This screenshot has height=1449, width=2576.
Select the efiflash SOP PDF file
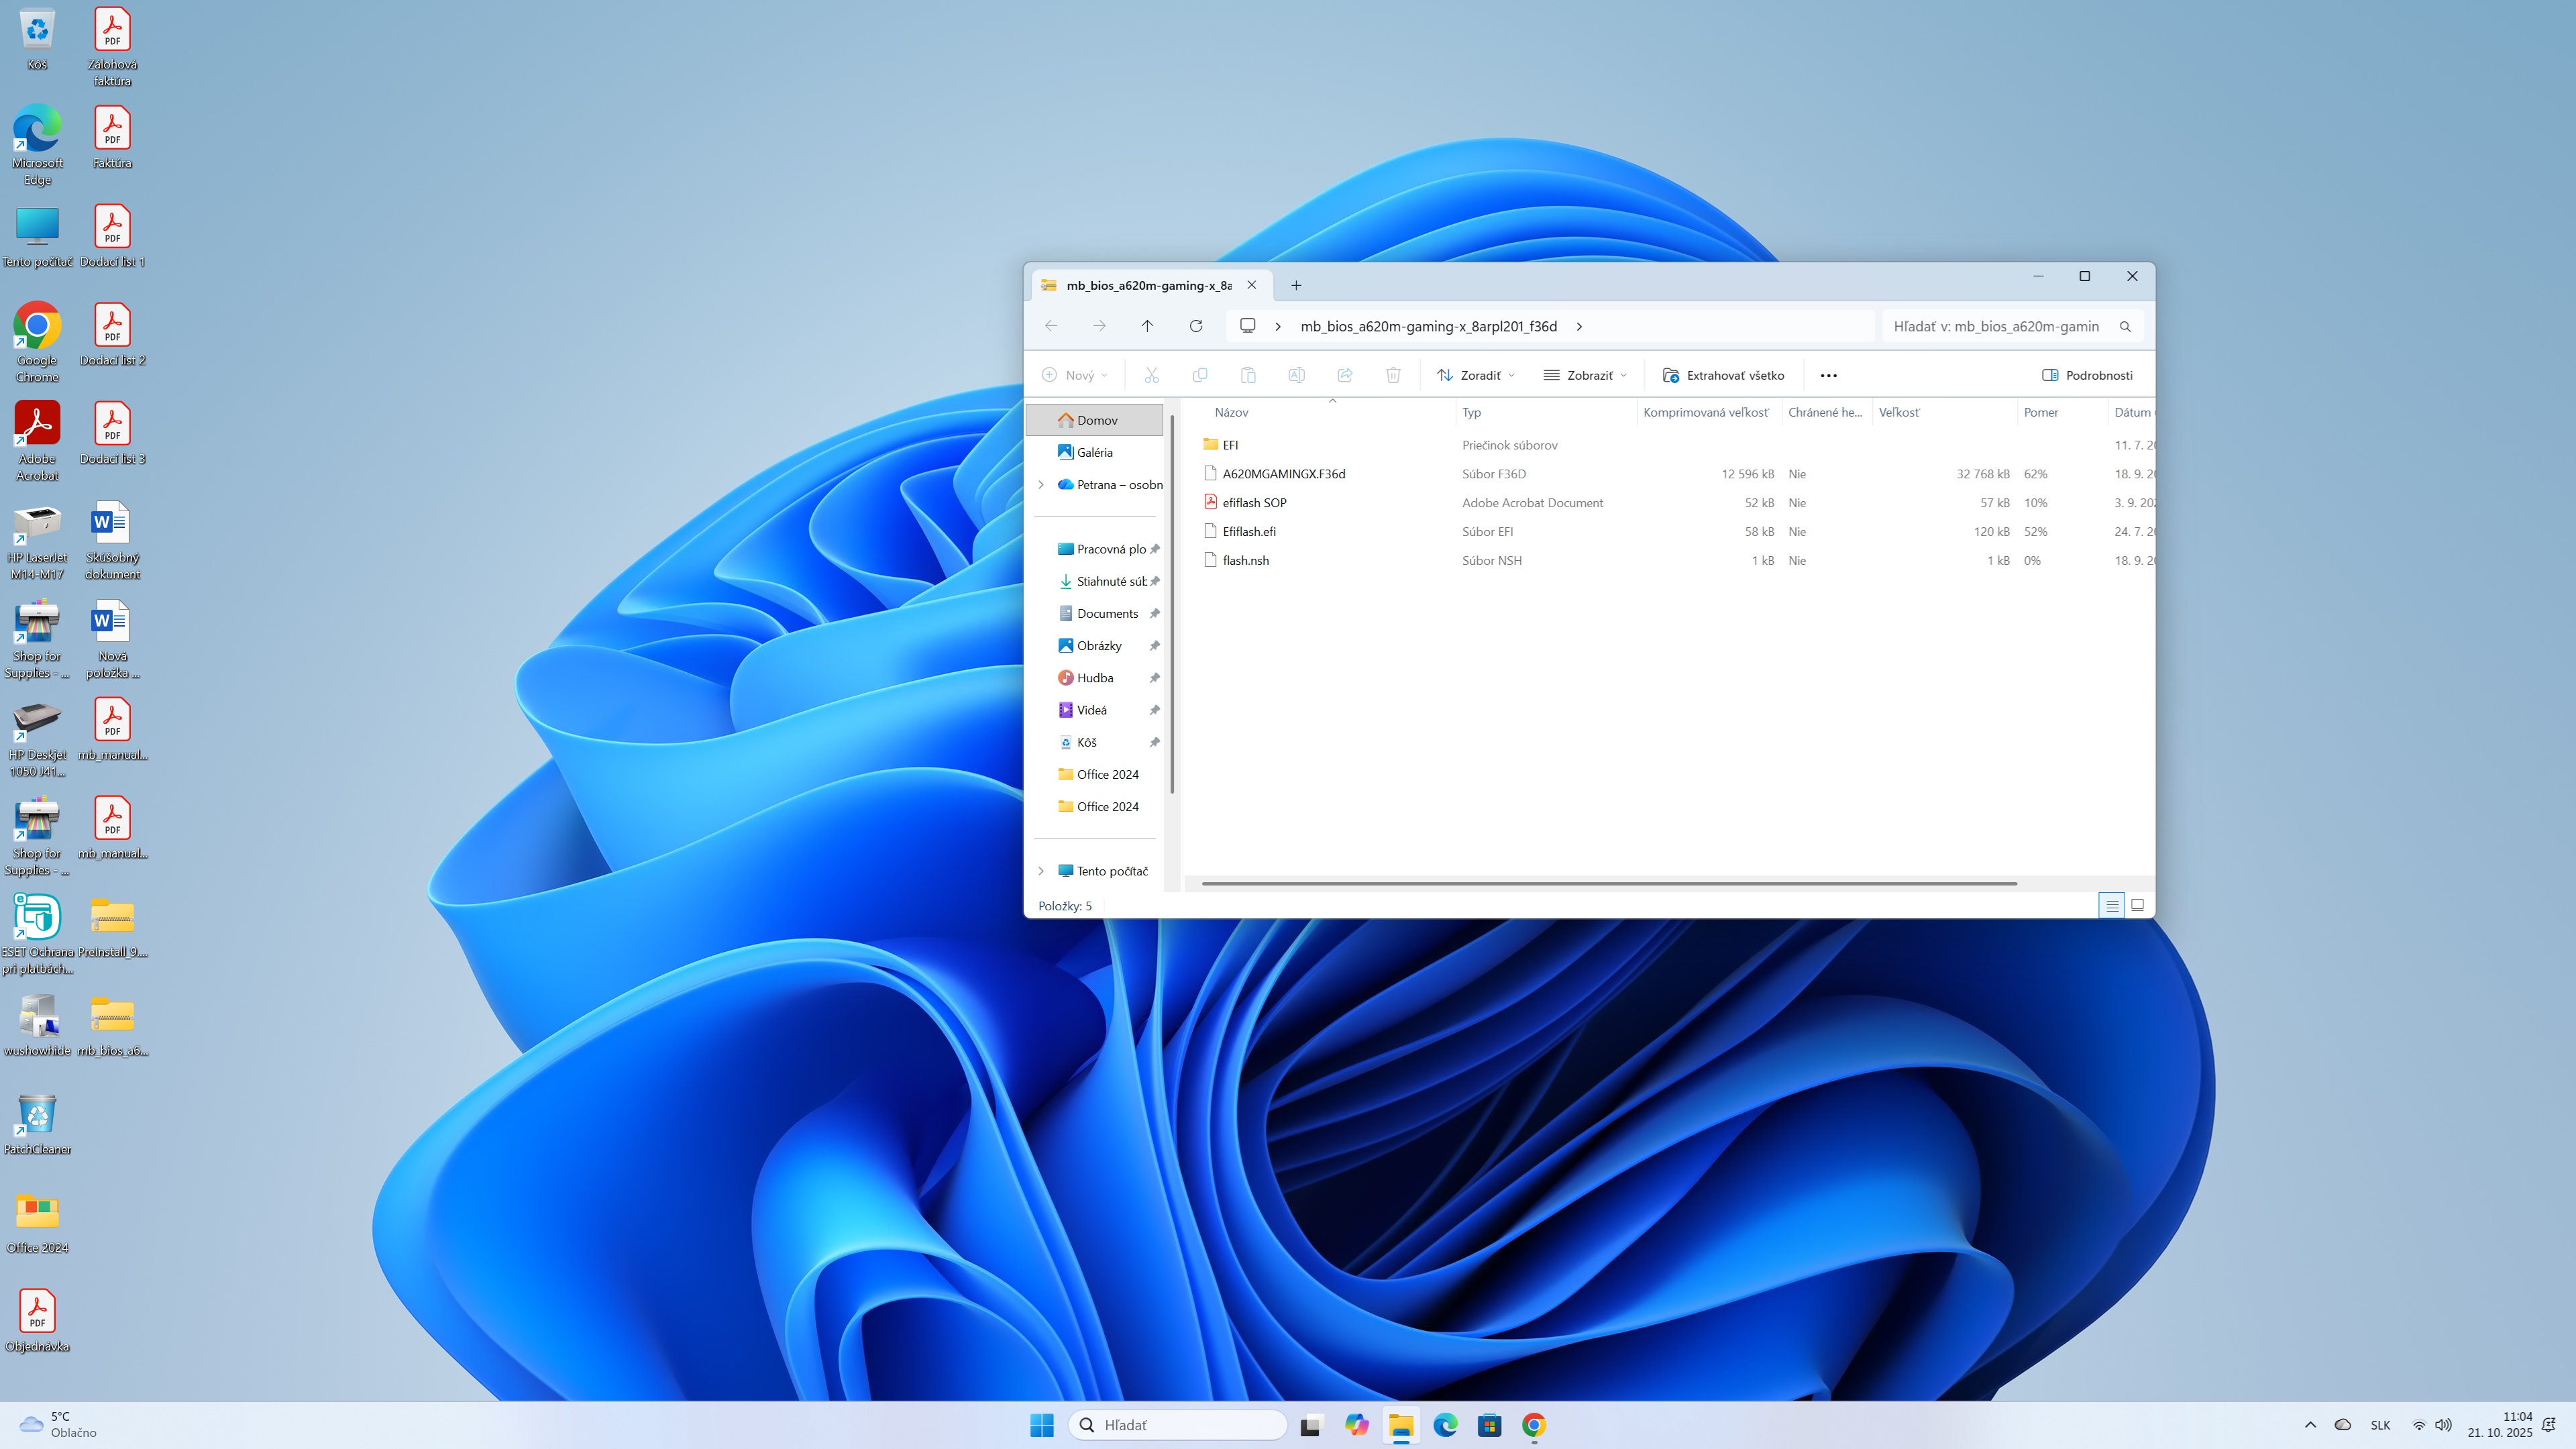1254,503
